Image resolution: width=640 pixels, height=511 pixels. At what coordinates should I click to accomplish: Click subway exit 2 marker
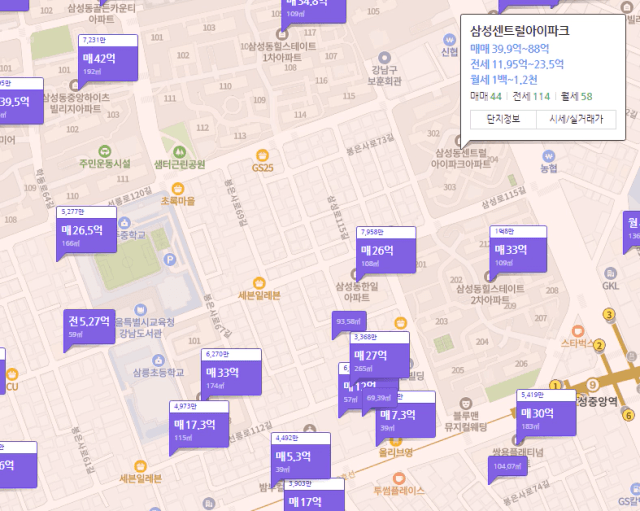point(599,346)
